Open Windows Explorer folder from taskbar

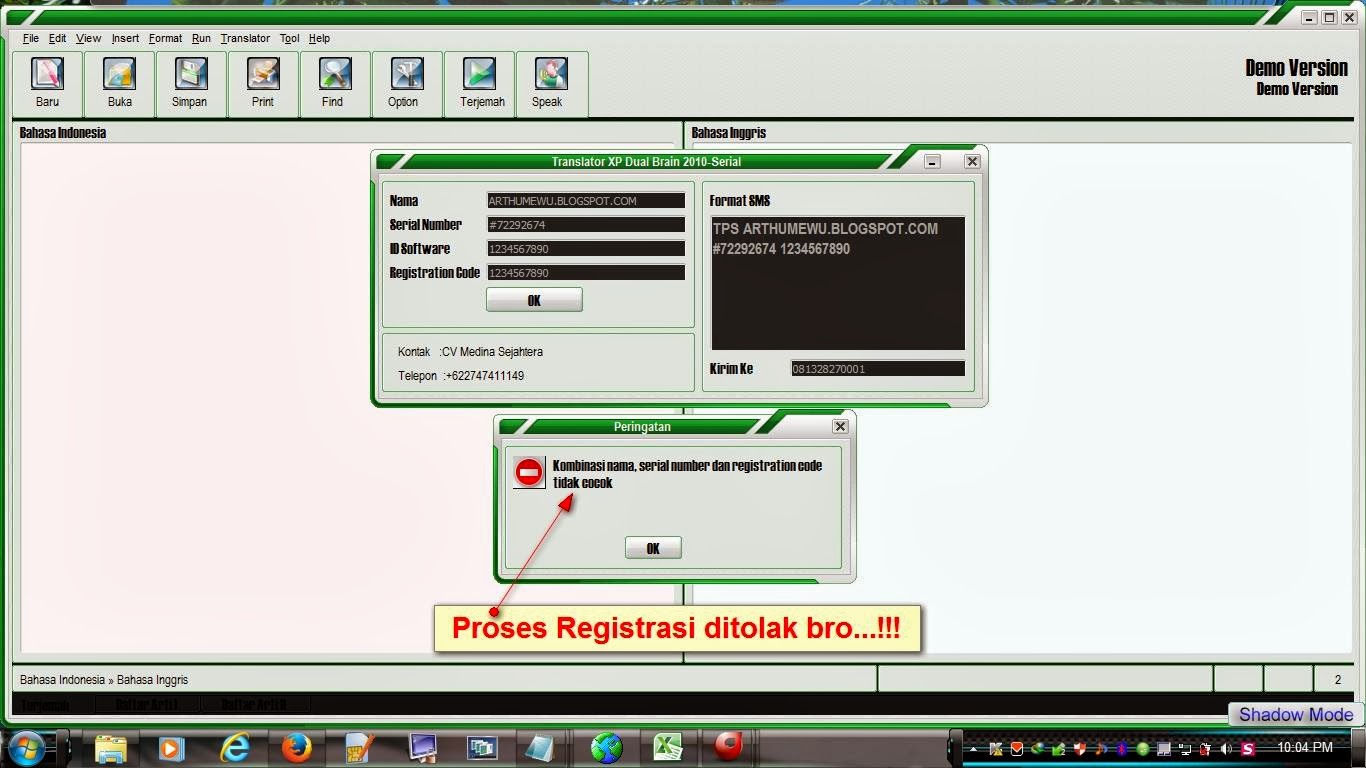[111, 748]
